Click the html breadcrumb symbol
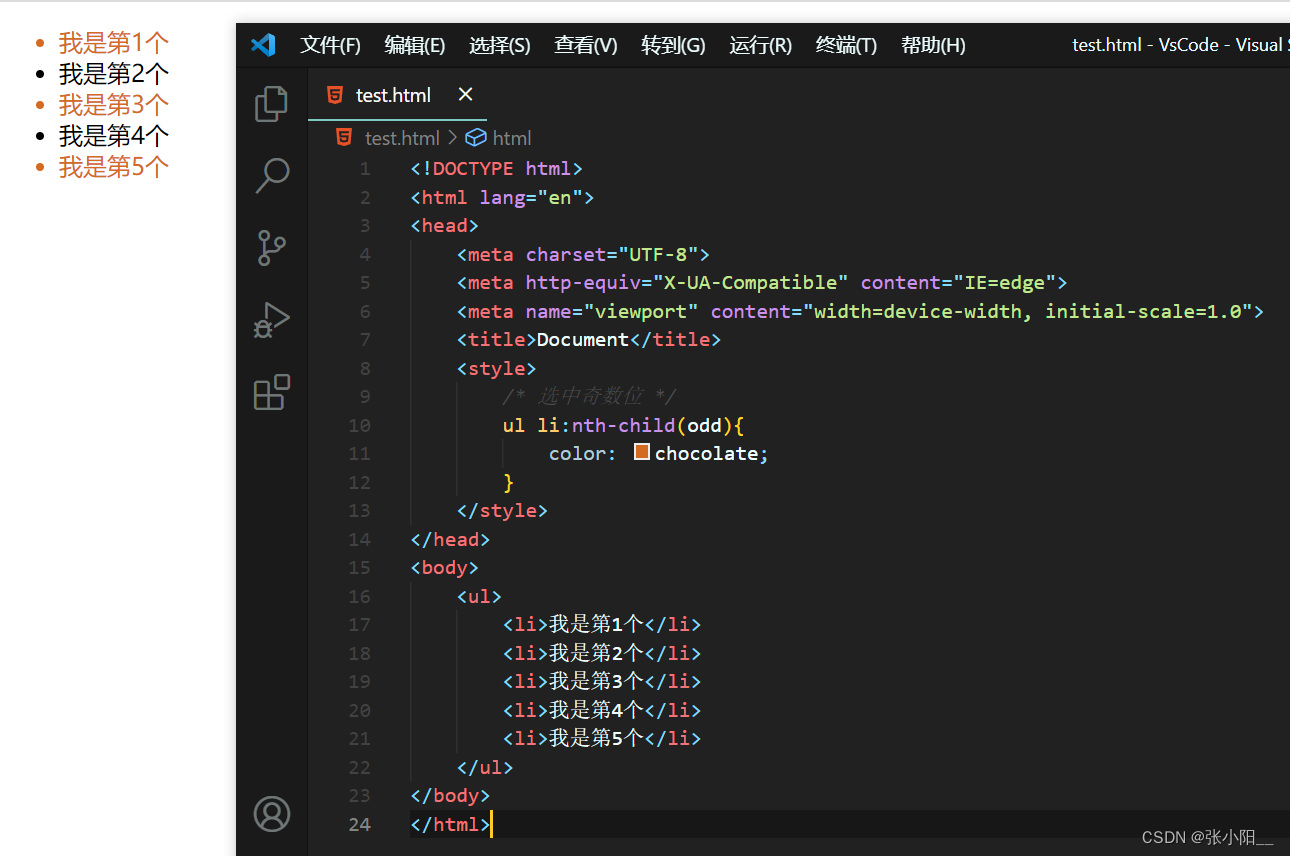The height and width of the screenshot is (856, 1290). [512, 138]
